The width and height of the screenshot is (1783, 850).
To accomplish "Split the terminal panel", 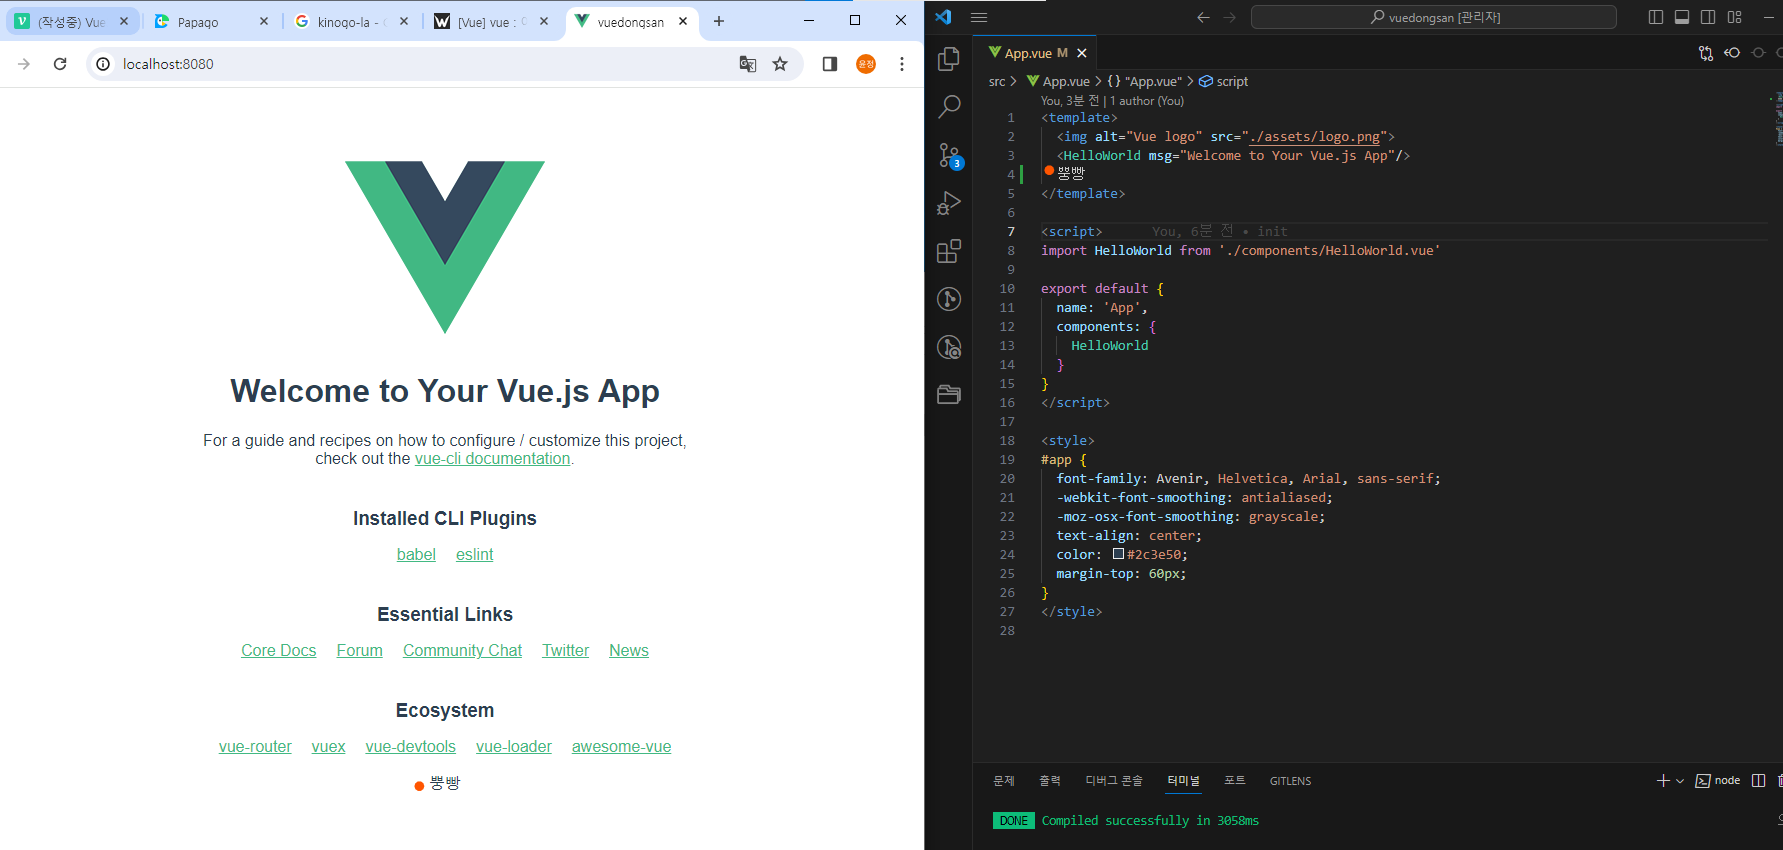I will click(1758, 781).
